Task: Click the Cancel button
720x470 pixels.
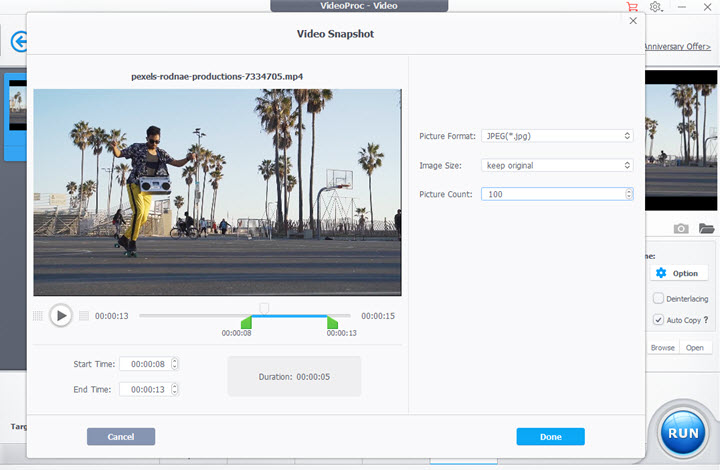Action: 121,437
